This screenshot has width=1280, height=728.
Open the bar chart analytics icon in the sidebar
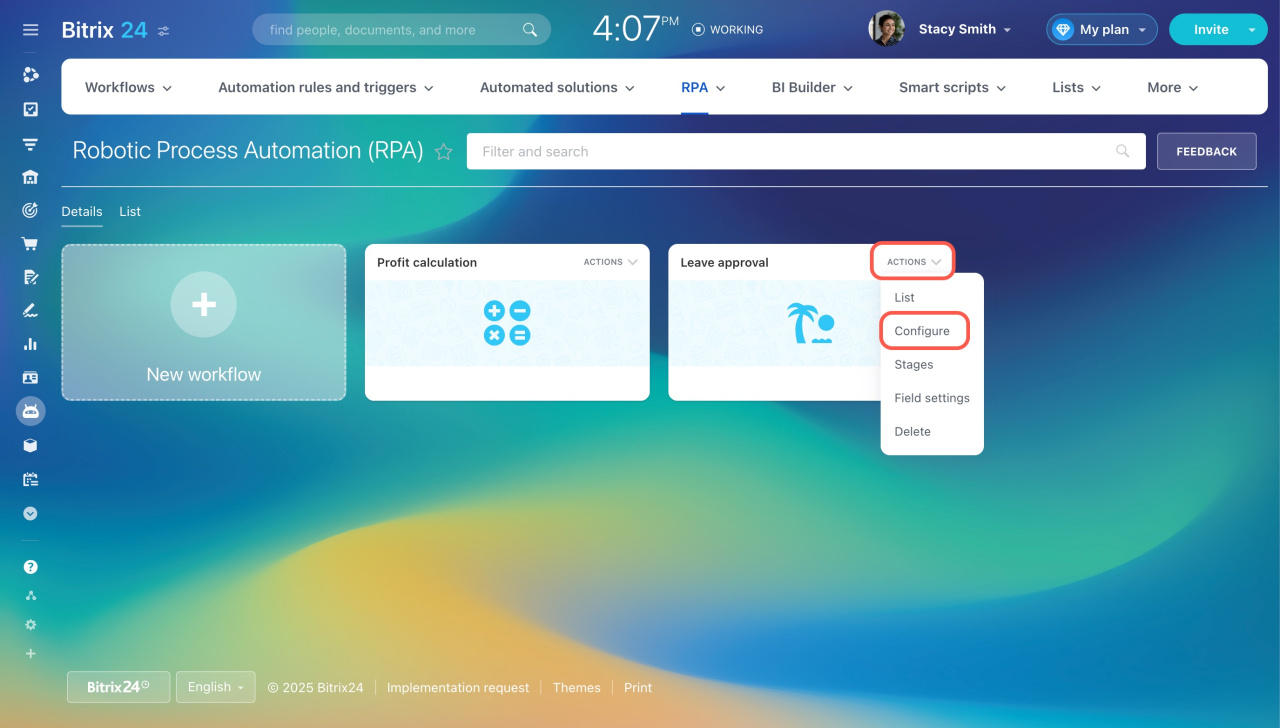pos(30,344)
